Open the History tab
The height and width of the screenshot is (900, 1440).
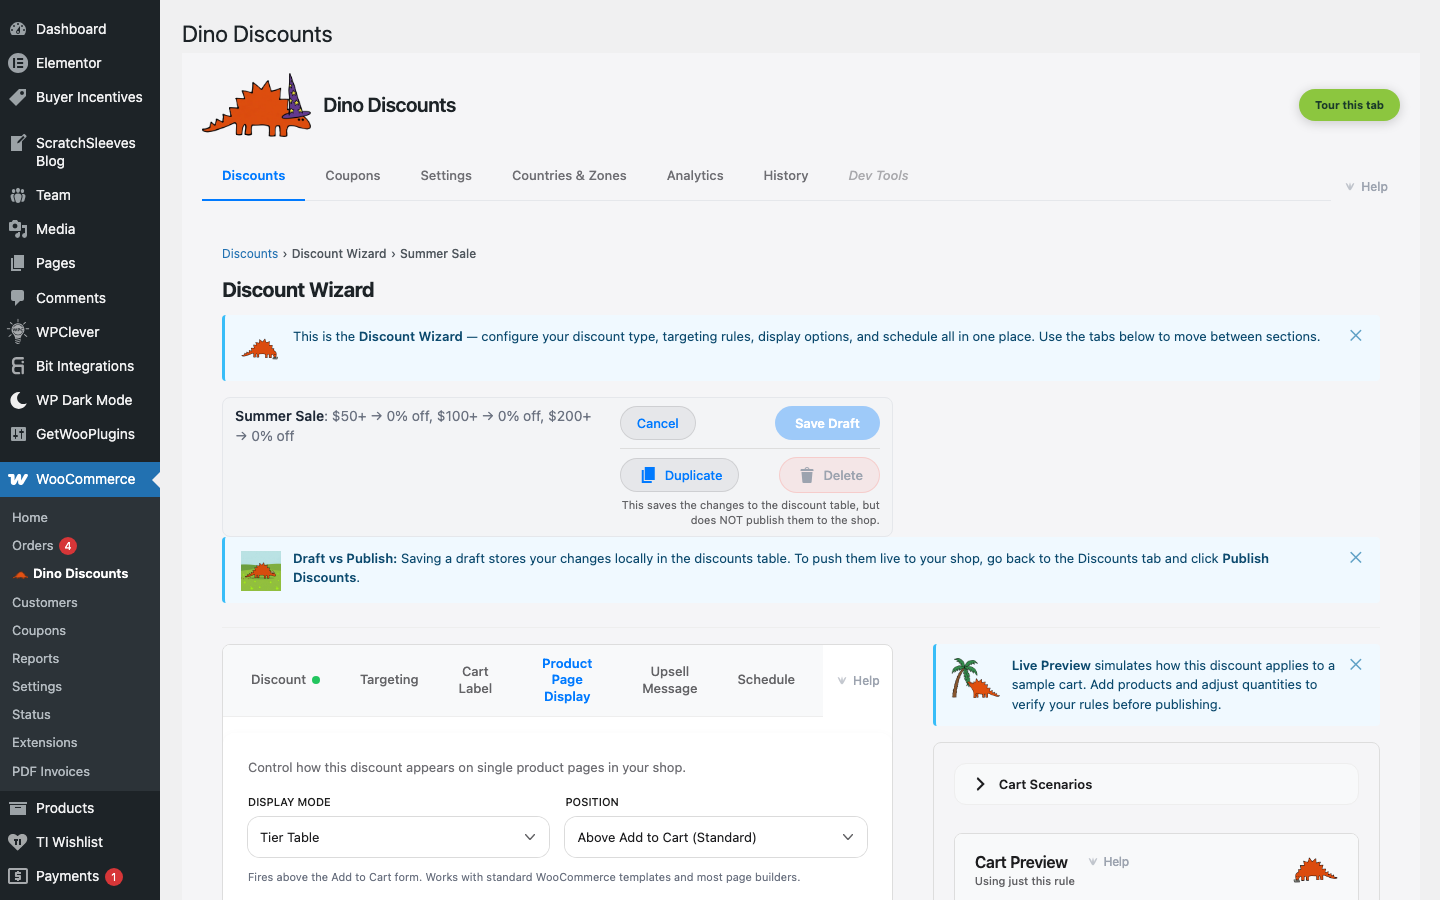[x=786, y=176]
